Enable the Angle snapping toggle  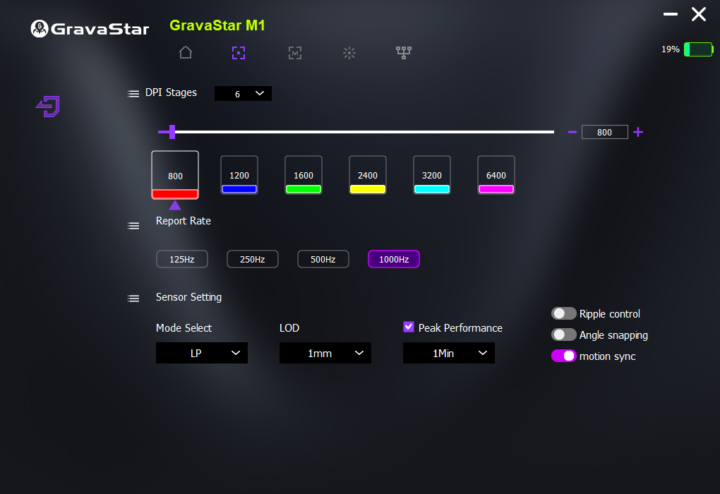click(x=563, y=335)
